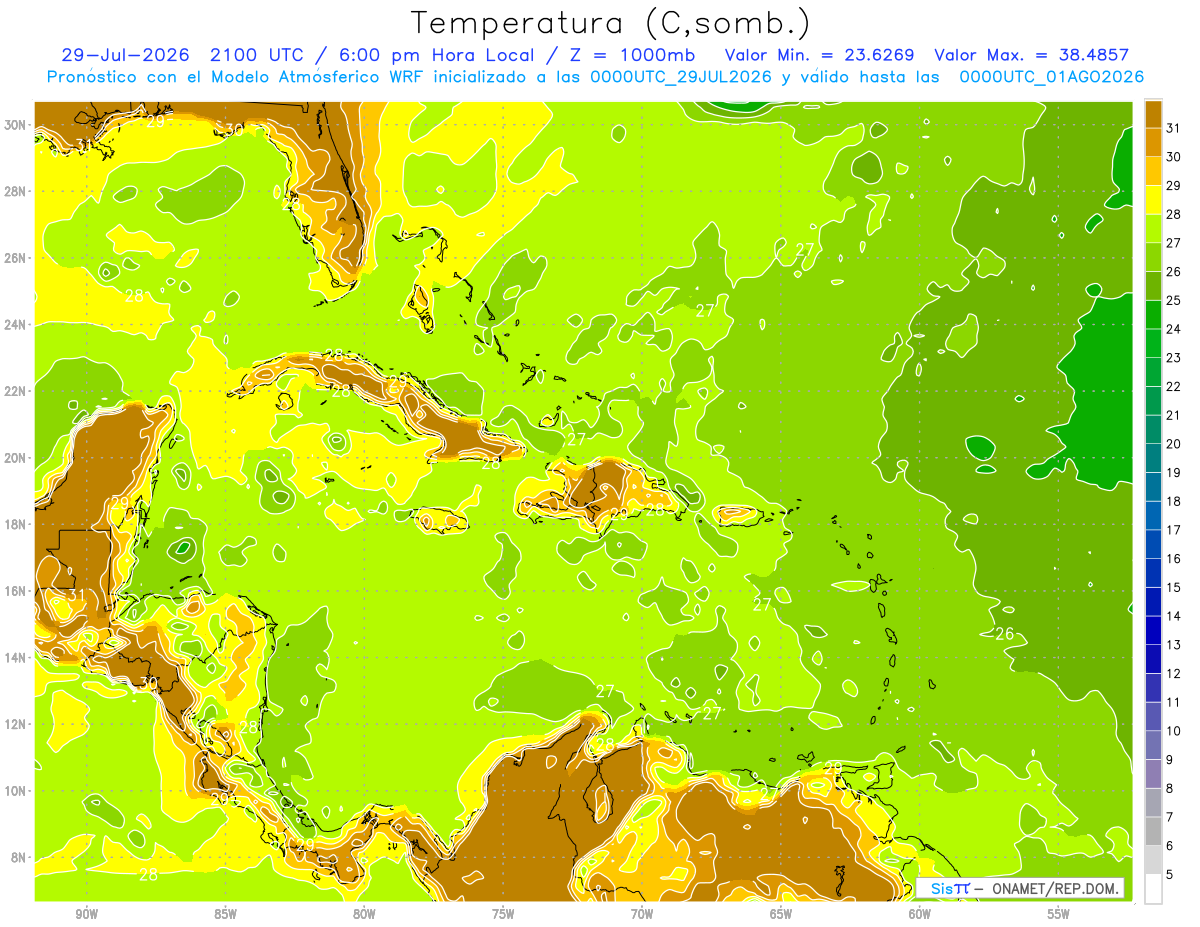
Task: Click color scale label "9"
Action: [1170, 760]
